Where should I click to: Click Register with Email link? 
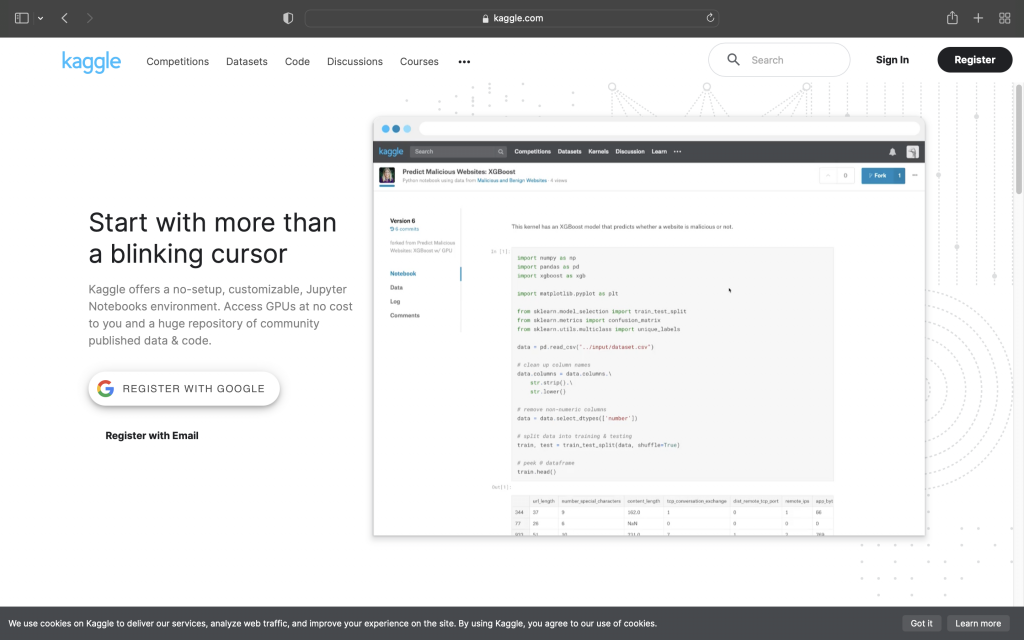coord(152,436)
